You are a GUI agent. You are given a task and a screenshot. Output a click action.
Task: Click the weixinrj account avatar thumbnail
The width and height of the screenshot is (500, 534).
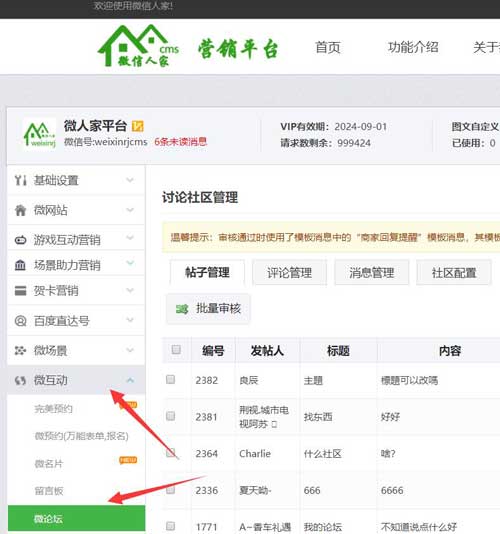(40, 135)
